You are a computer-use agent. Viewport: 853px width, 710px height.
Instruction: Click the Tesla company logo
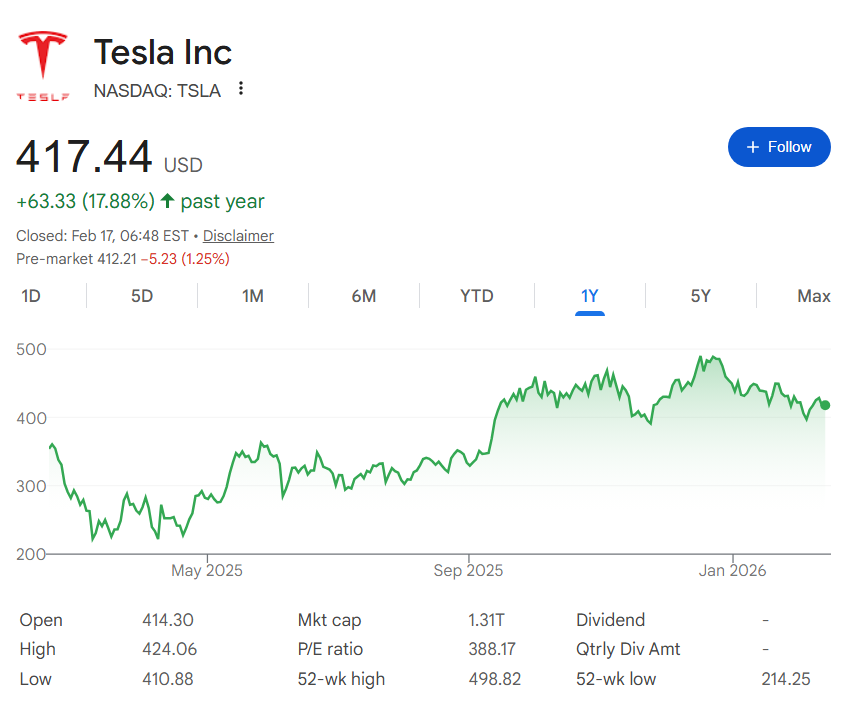tap(42, 60)
